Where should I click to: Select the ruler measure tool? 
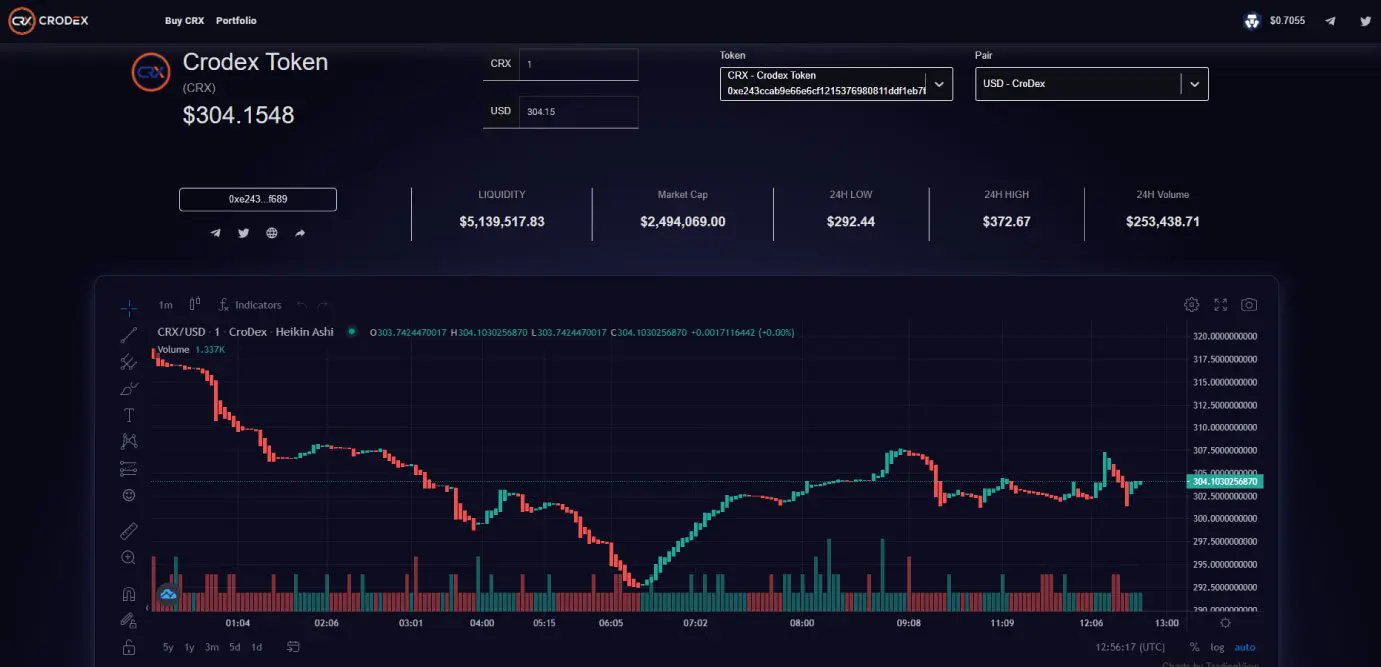128,531
